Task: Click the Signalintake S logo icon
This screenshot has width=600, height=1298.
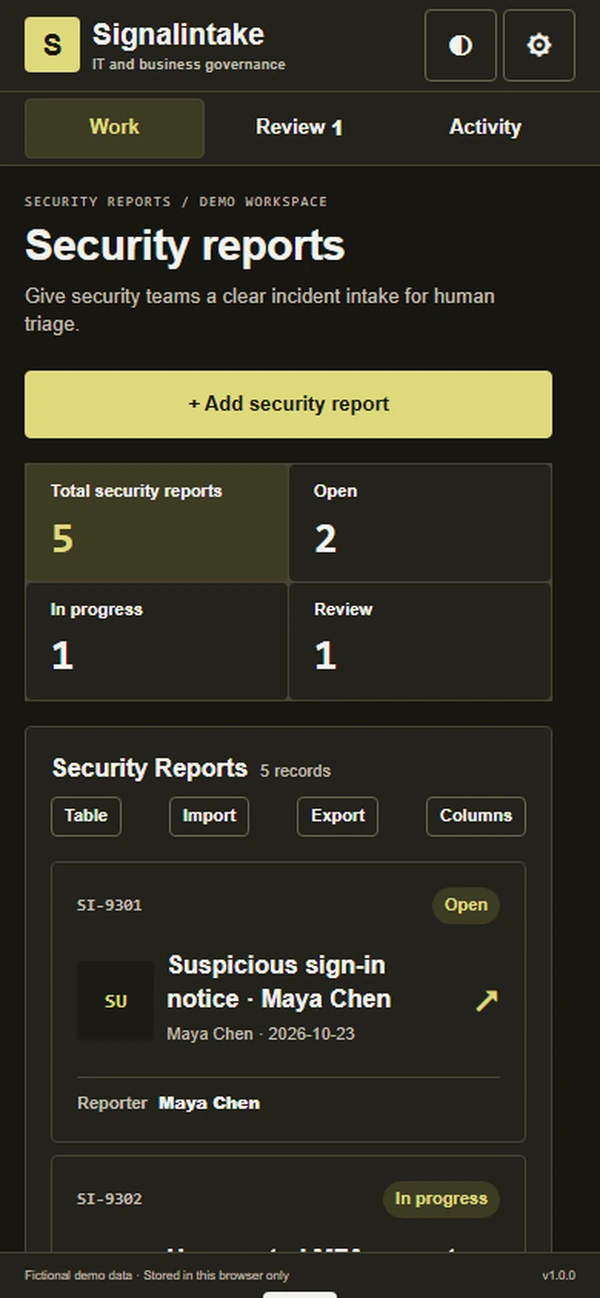Action: 52,45
